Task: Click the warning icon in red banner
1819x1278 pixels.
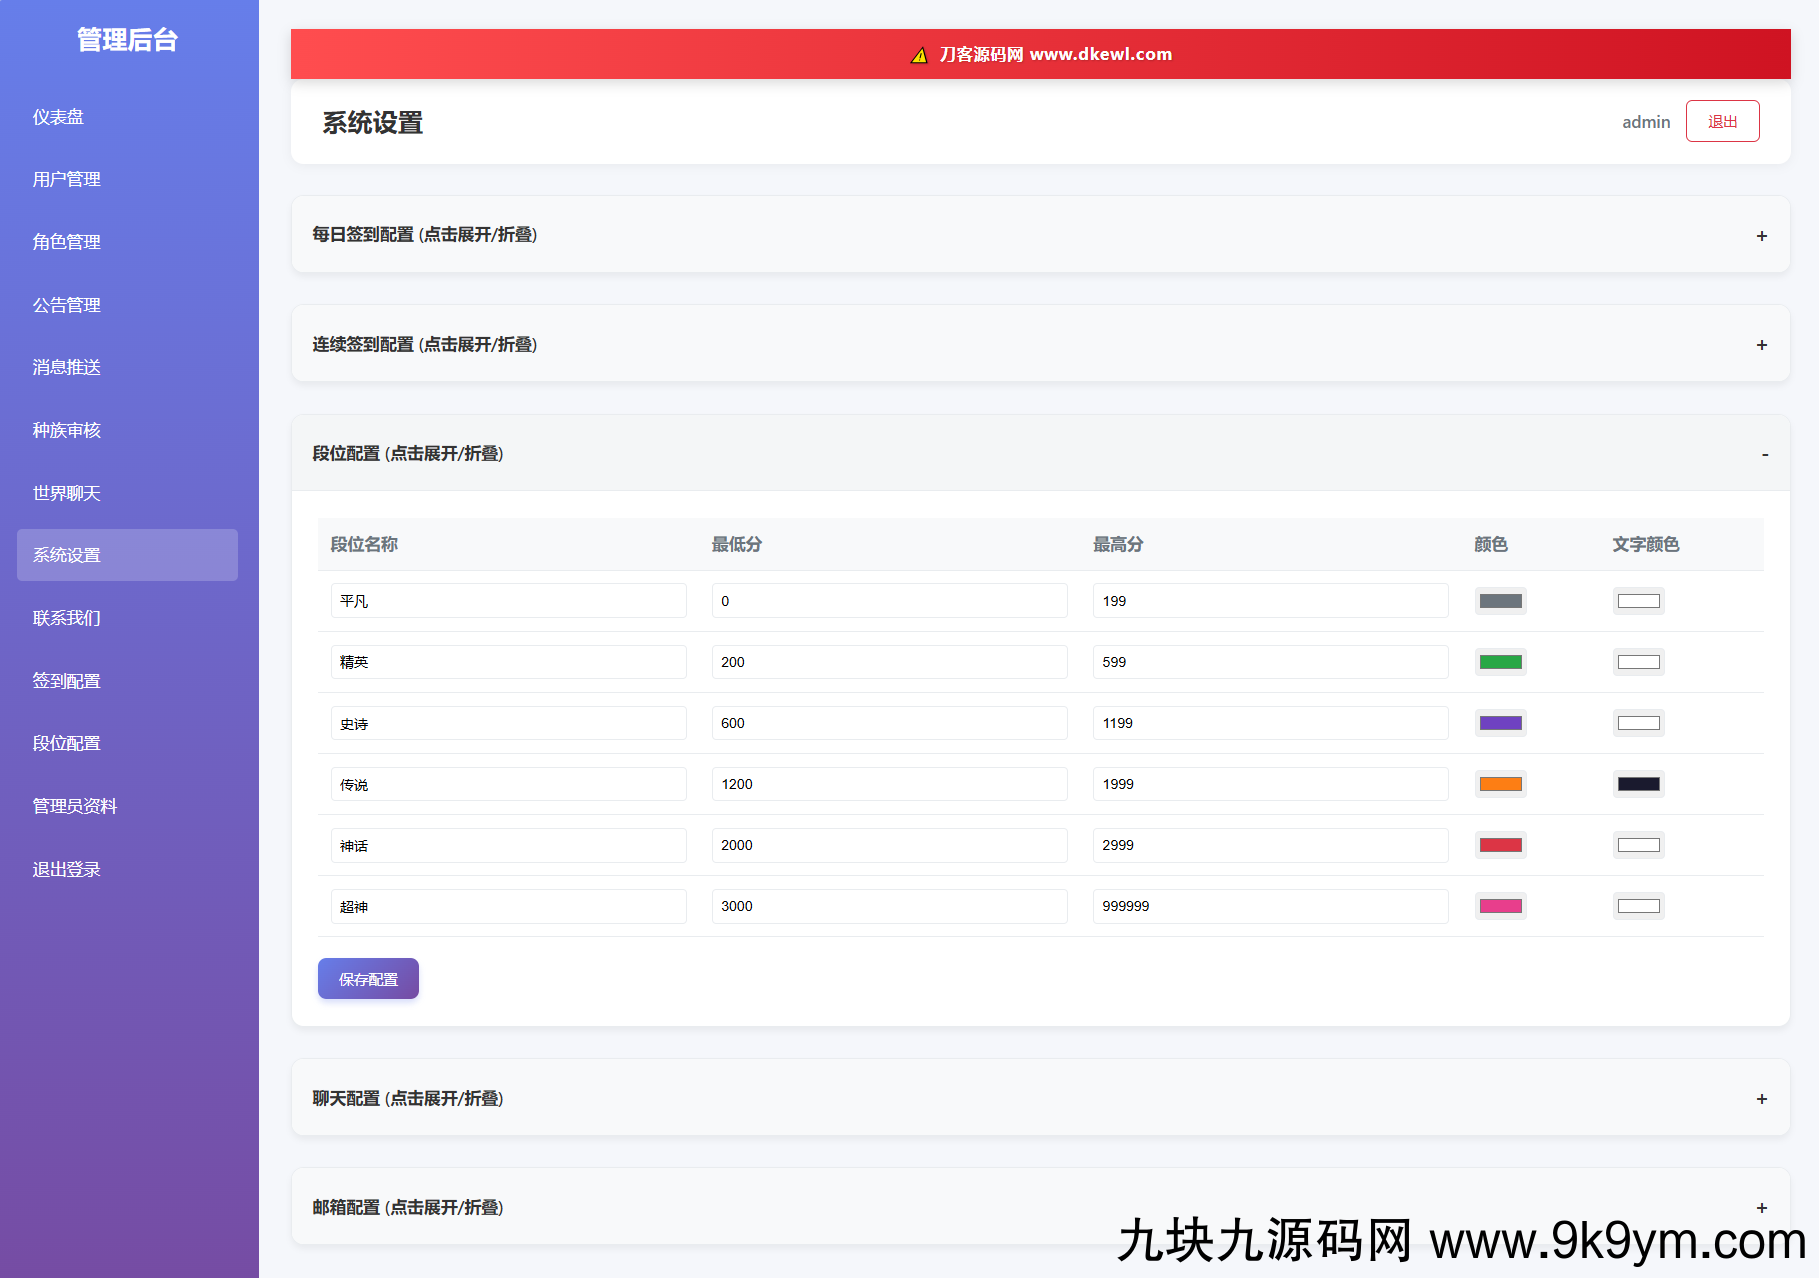Action: (x=919, y=55)
